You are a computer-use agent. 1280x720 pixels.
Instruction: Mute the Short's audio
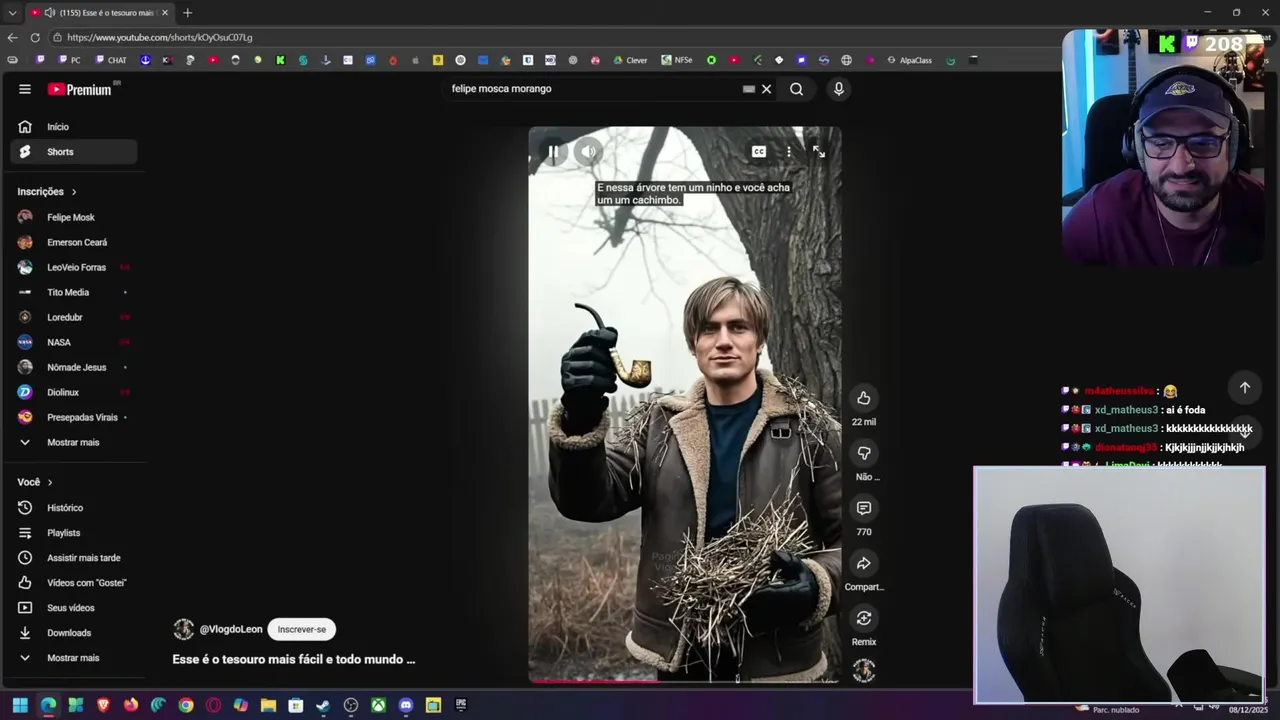[588, 152]
